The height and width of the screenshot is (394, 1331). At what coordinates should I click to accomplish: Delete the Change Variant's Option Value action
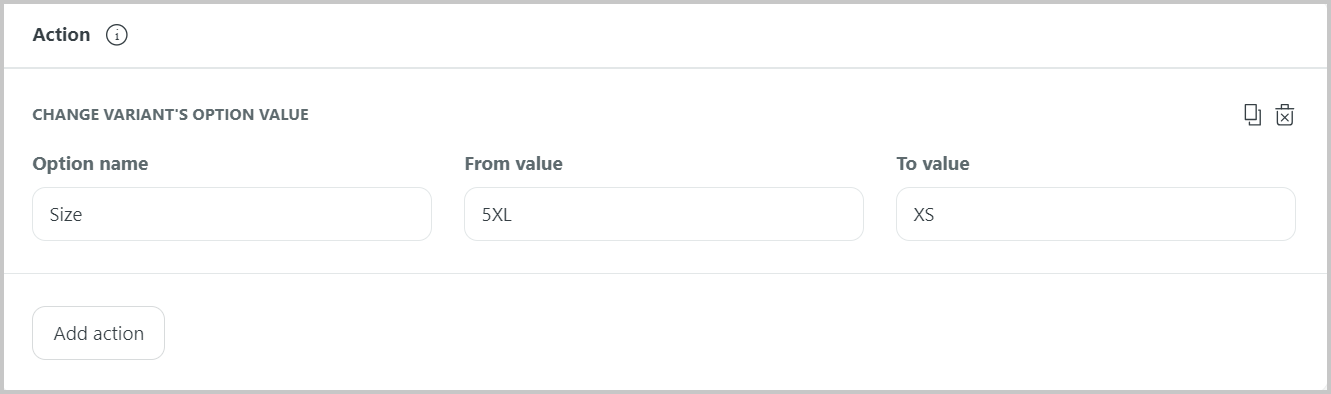[1285, 115]
